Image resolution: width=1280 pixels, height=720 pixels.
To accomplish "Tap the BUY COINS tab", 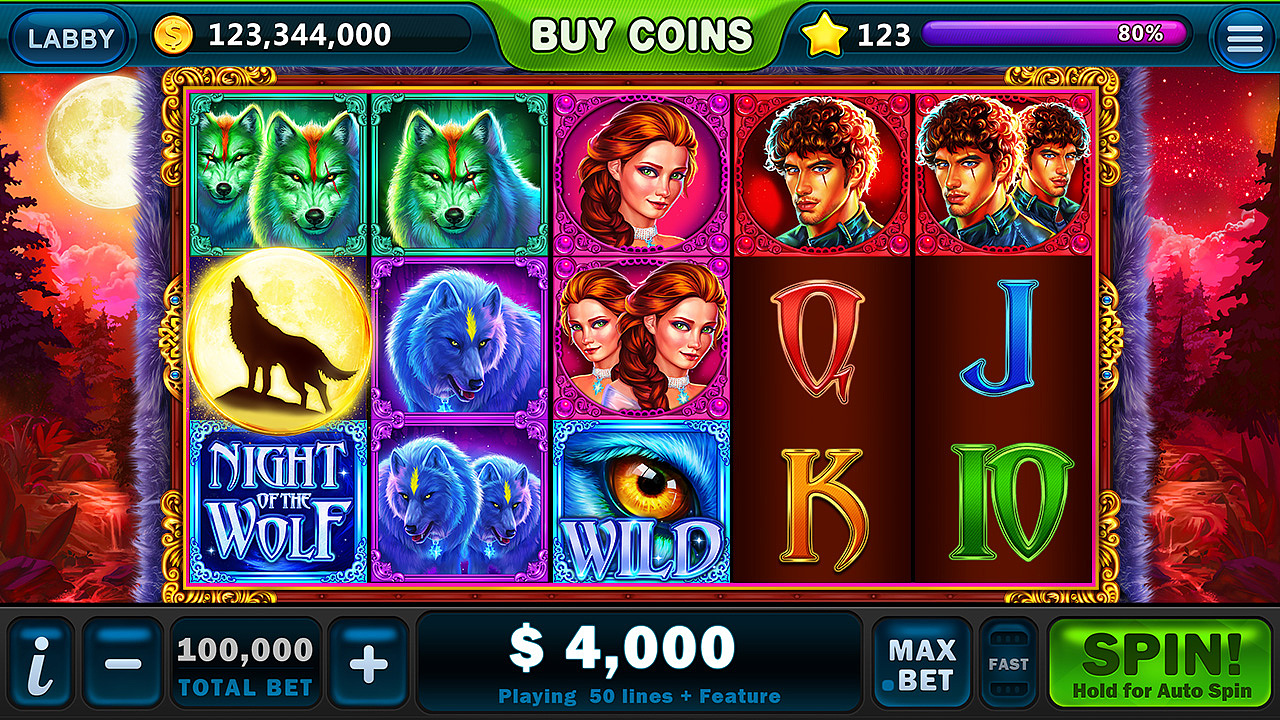I will click(x=641, y=36).
